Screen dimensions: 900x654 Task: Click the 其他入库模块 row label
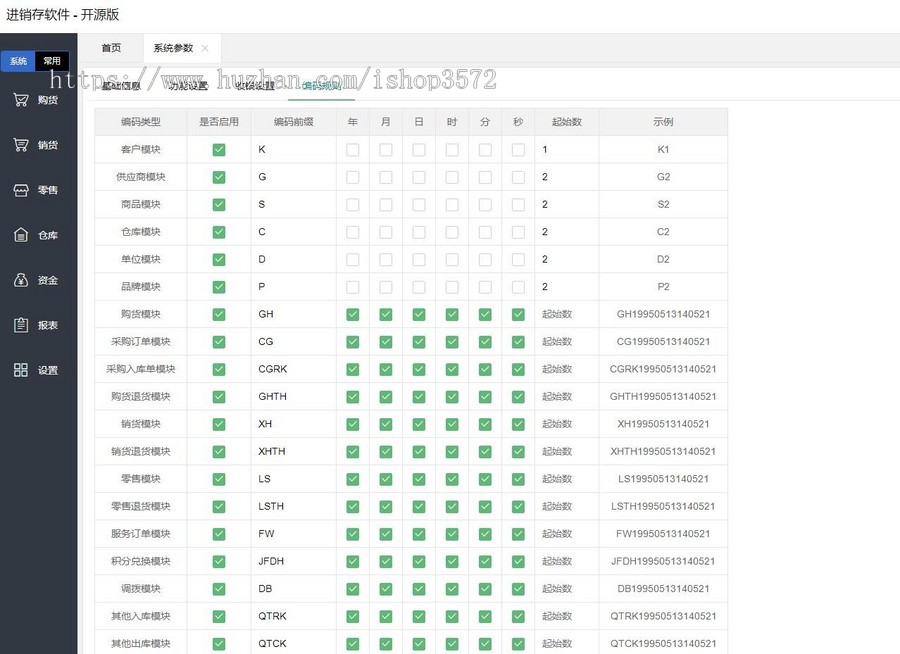coord(141,616)
